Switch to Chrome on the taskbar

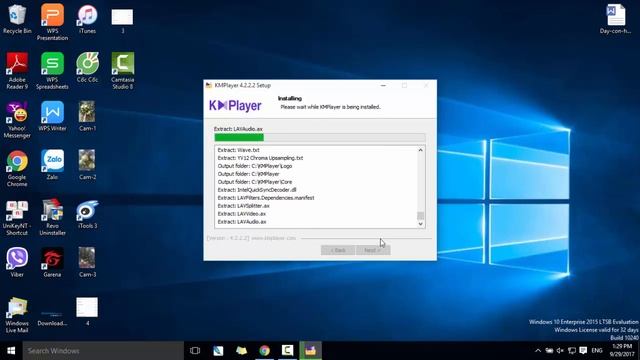(264, 351)
